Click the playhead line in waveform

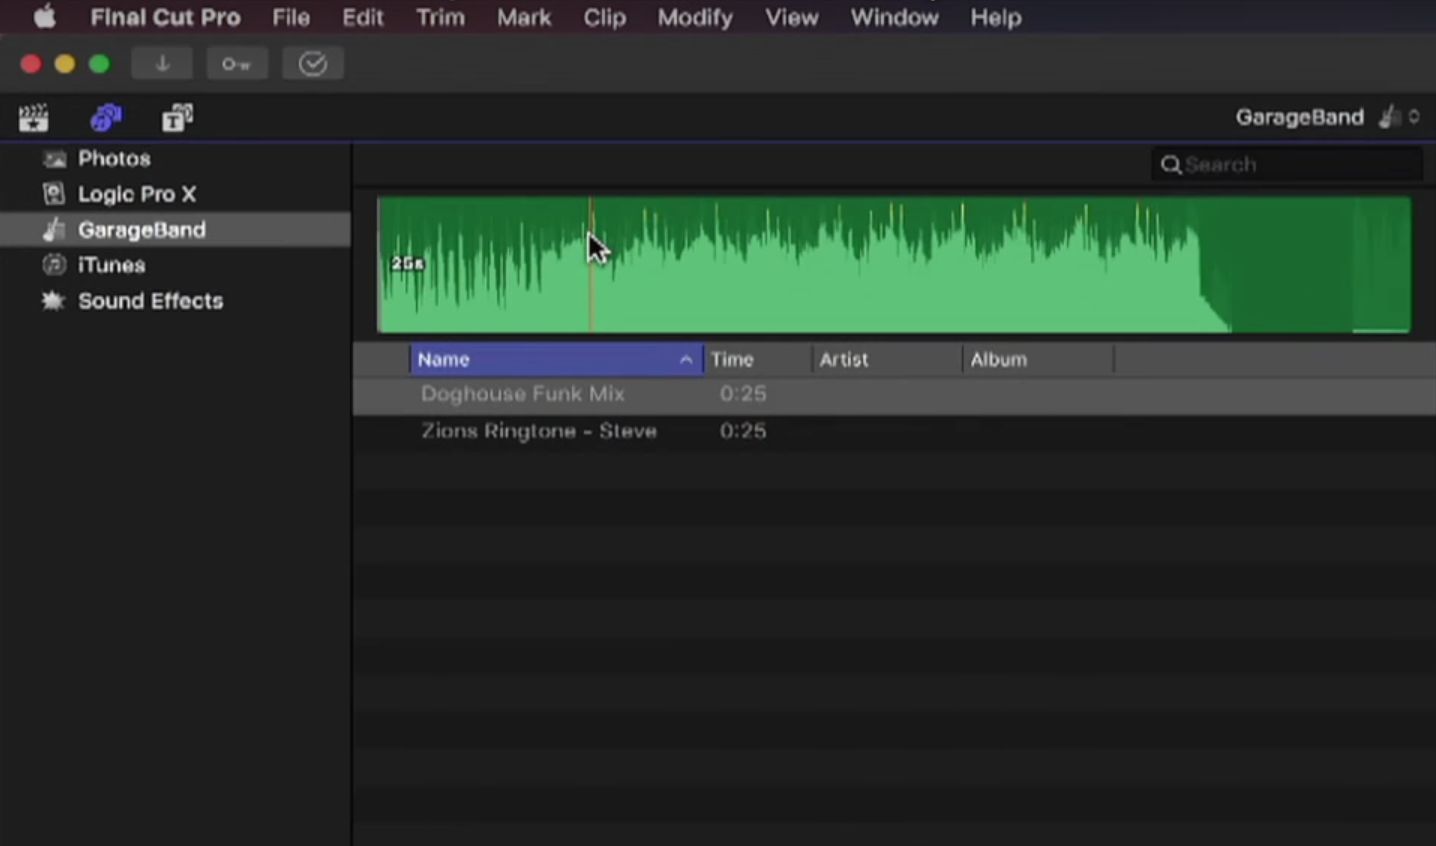click(x=591, y=265)
